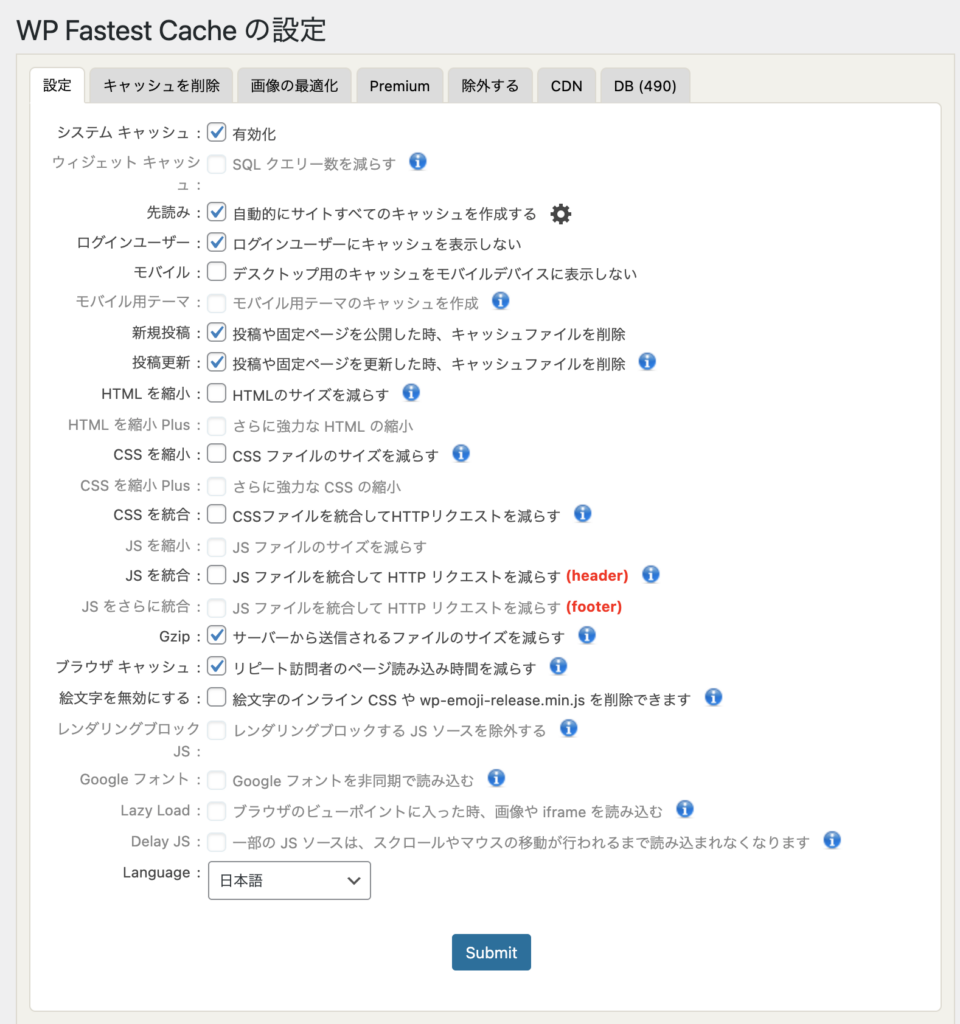Switch to the キャッシュを削除 tab
Viewport: 960px width, 1024px height.
[161, 85]
